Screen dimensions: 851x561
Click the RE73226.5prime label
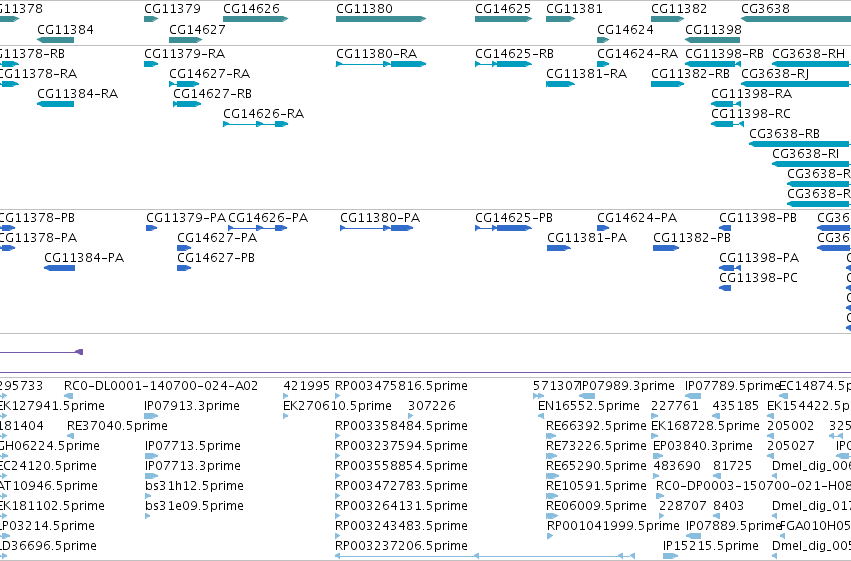pos(596,446)
